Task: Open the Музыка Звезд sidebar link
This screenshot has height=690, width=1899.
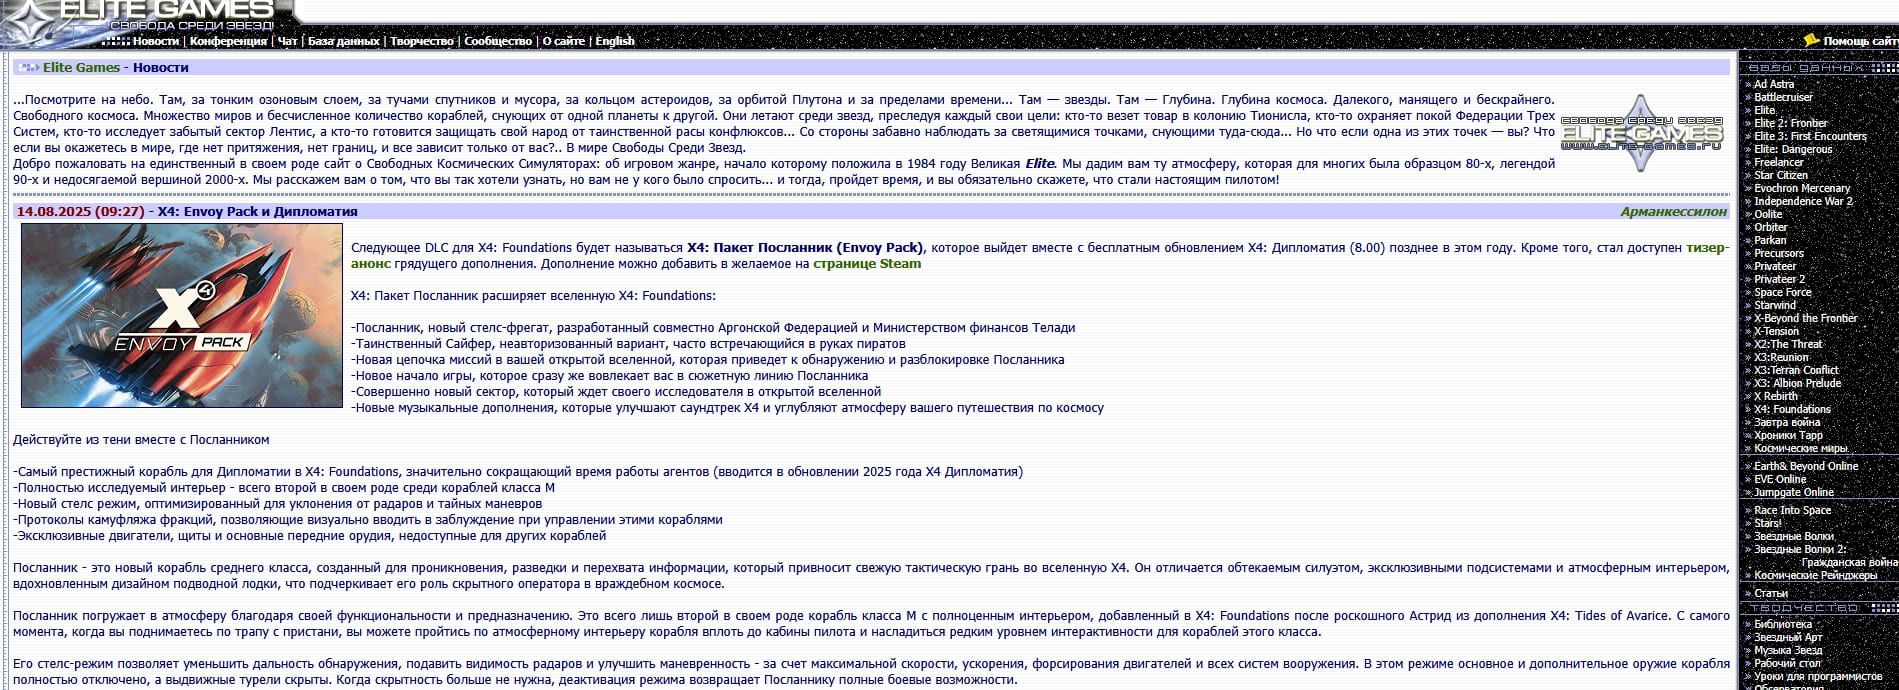Action: click(x=1788, y=650)
